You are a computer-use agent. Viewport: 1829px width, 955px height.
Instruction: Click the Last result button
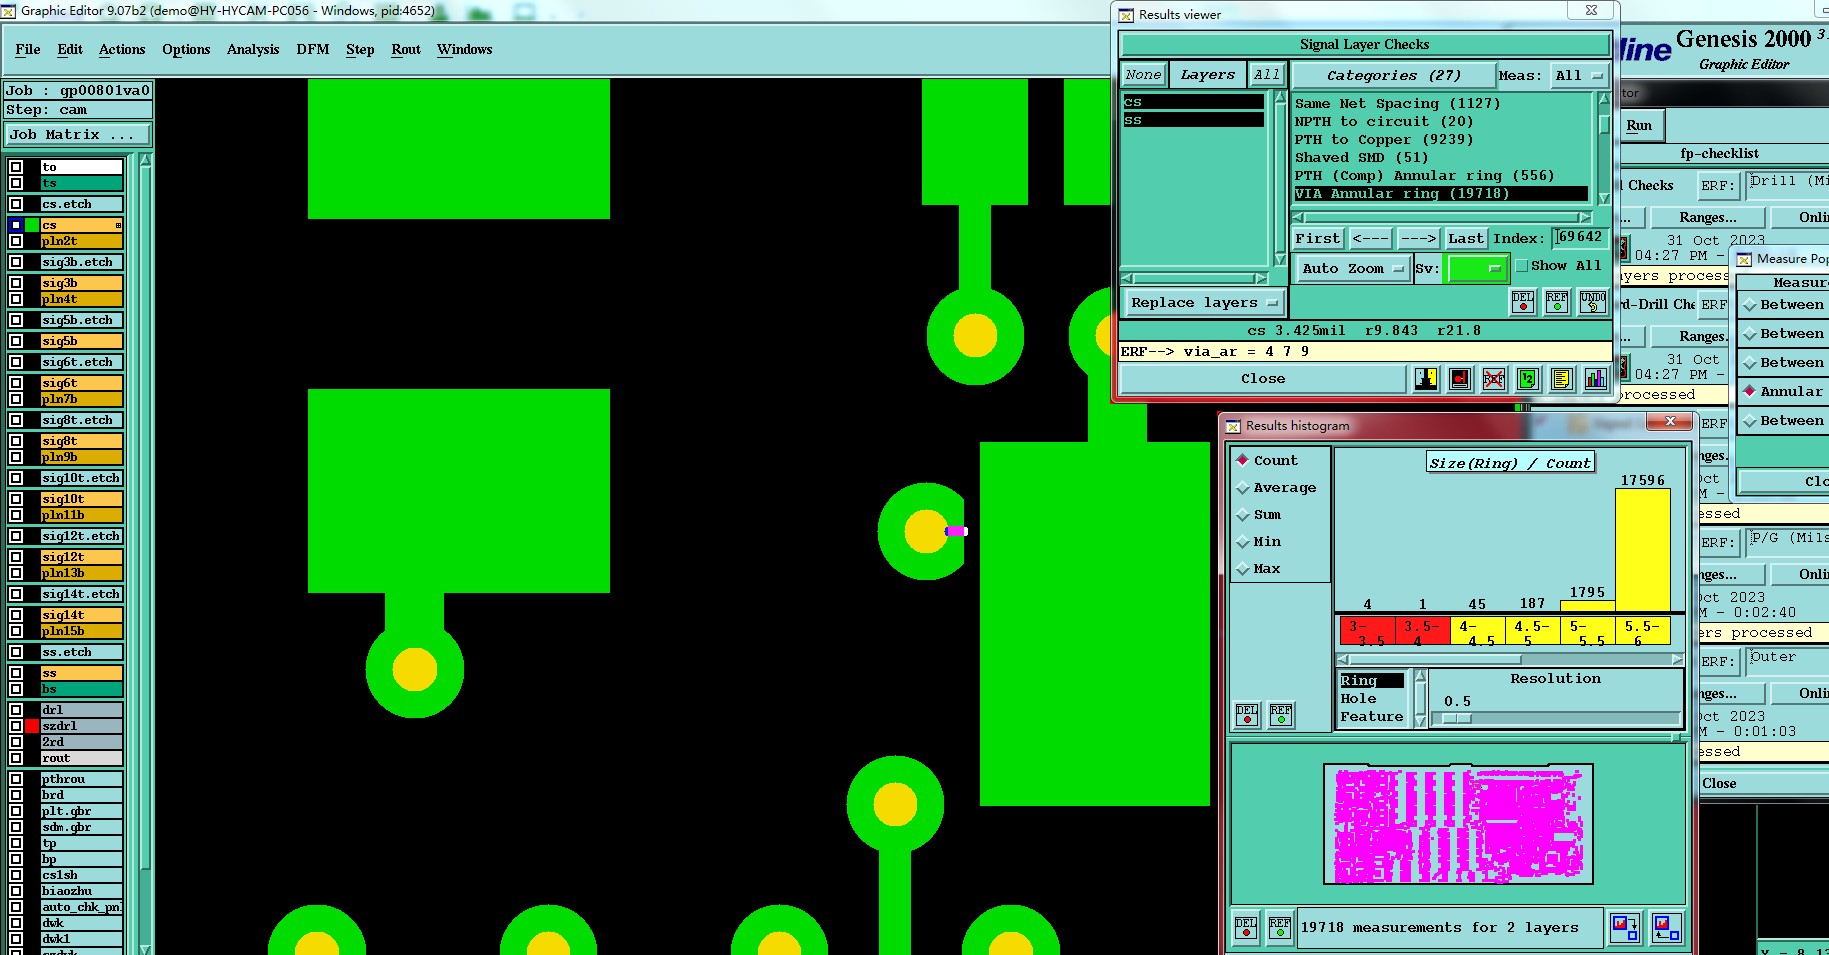tap(1465, 238)
